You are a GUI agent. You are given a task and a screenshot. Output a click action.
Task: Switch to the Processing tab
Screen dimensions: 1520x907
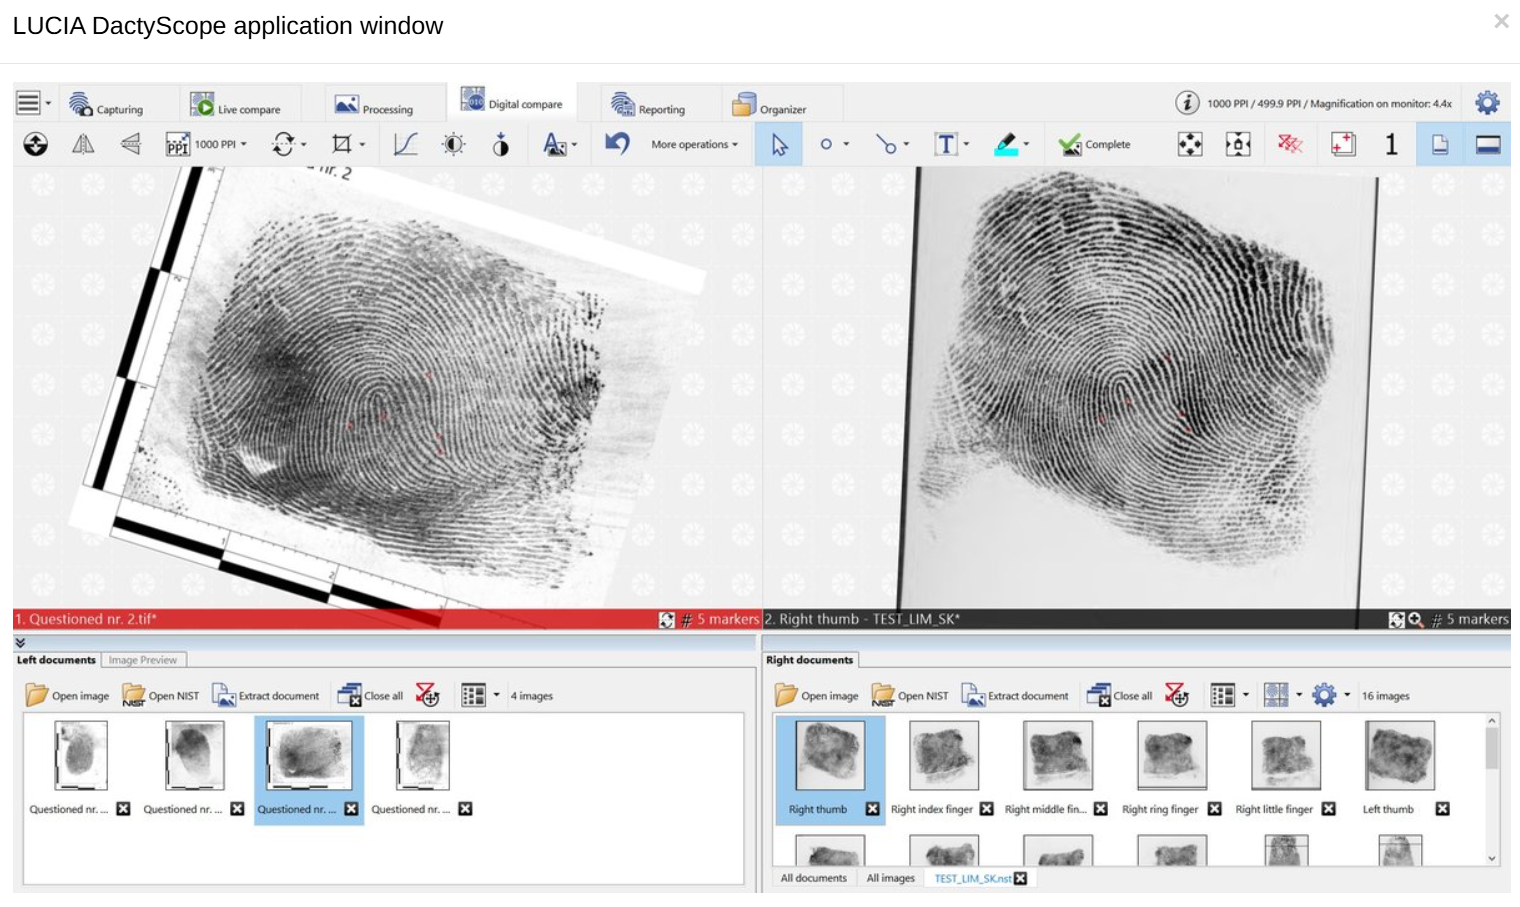[x=373, y=104]
